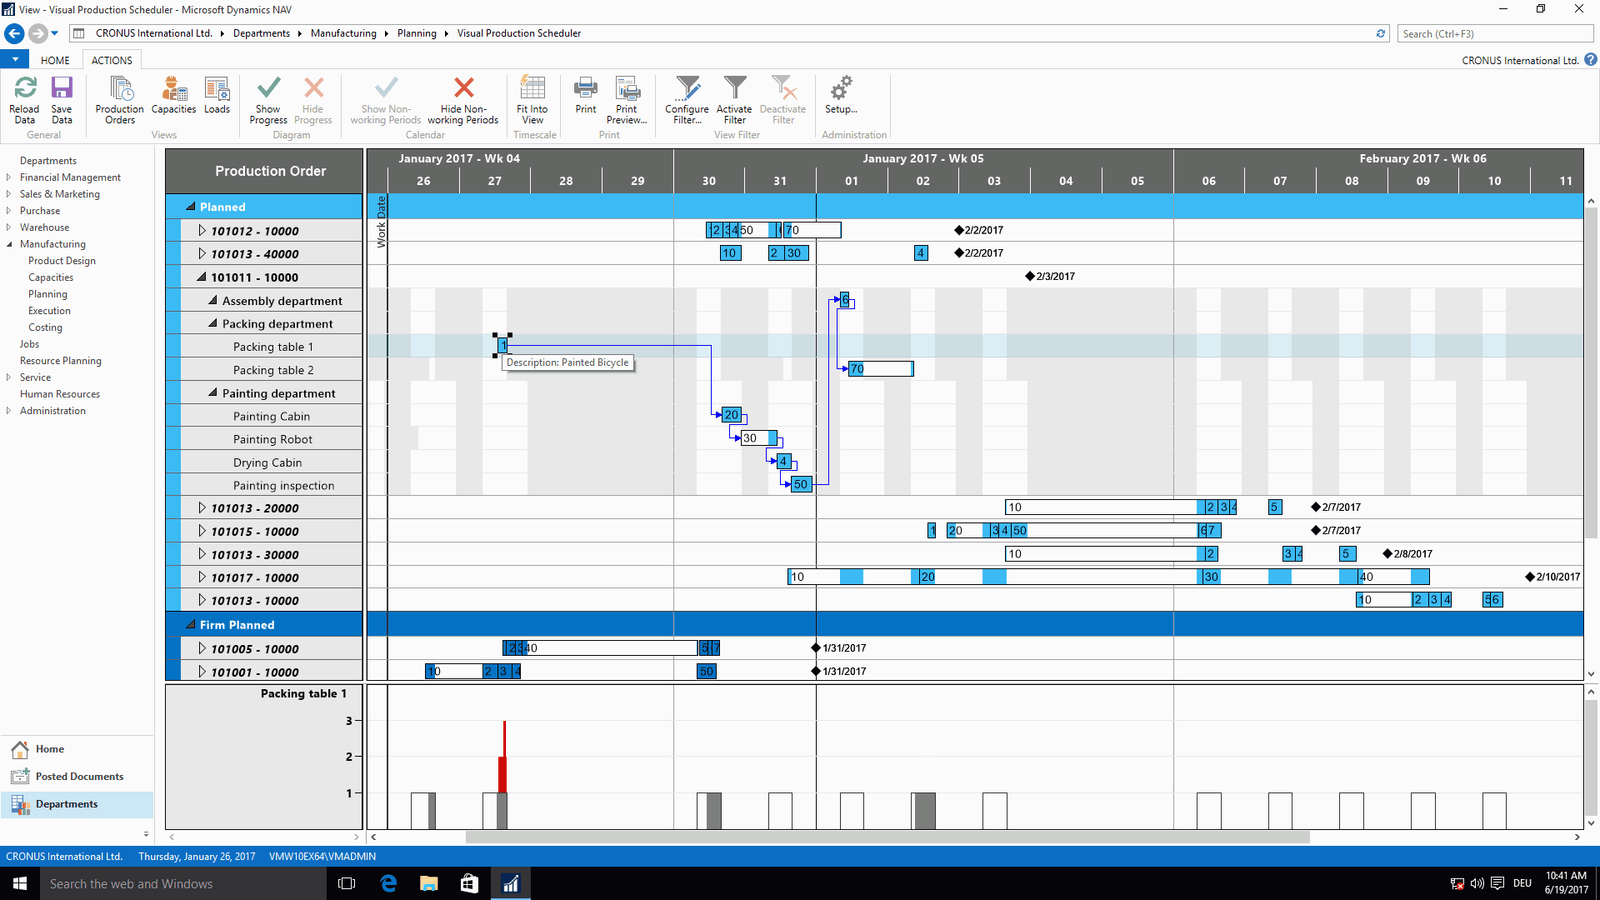This screenshot has width=1600, height=900.
Task: Expand production order 101012 - 10000
Action: click(x=202, y=231)
